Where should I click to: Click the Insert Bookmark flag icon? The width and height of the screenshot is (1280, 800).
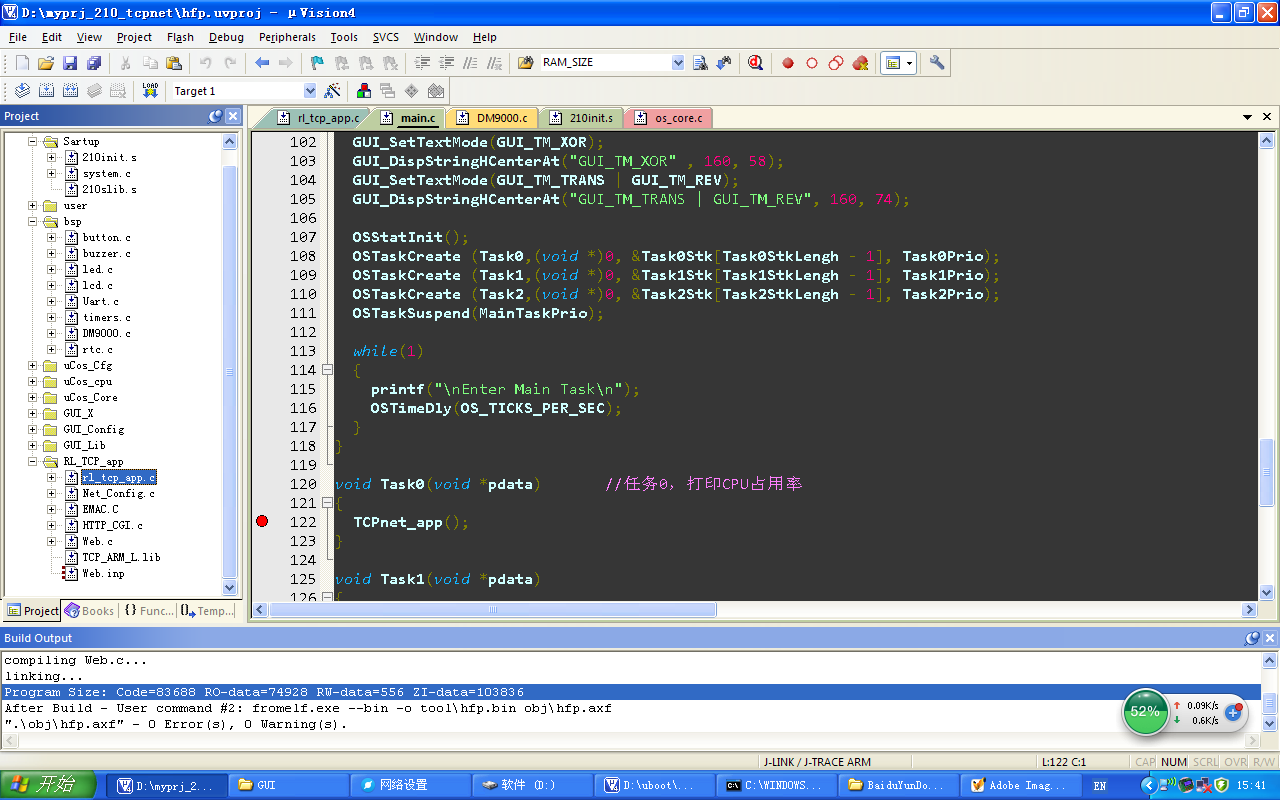(317, 63)
